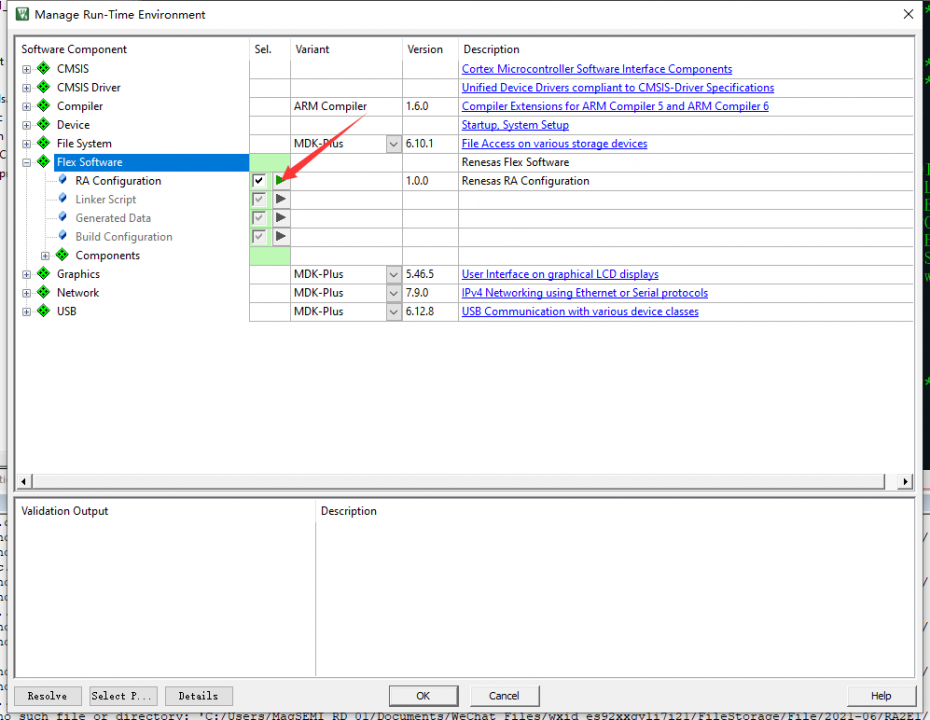Click the play button in Linker Script row
Image resolution: width=930 pixels, height=720 pixels.
coord(281,199)
